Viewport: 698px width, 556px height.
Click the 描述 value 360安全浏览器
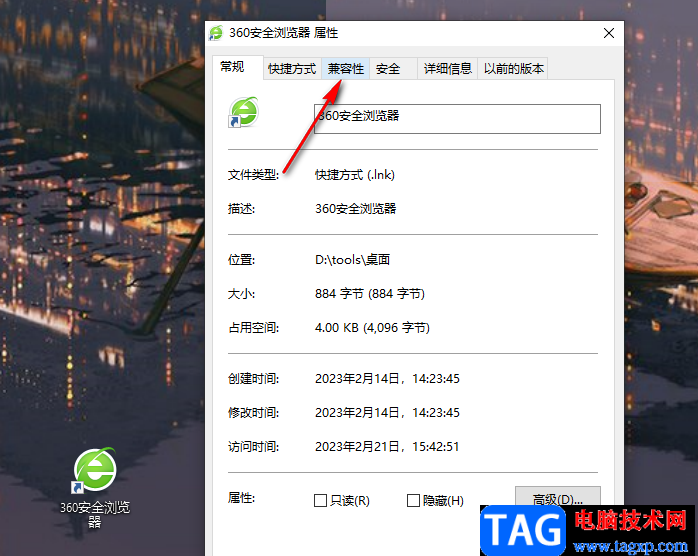pos(356,209)
